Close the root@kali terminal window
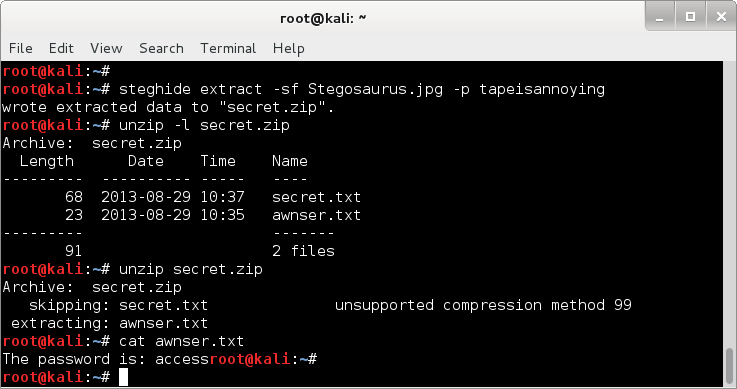 (x=721, y=17)
